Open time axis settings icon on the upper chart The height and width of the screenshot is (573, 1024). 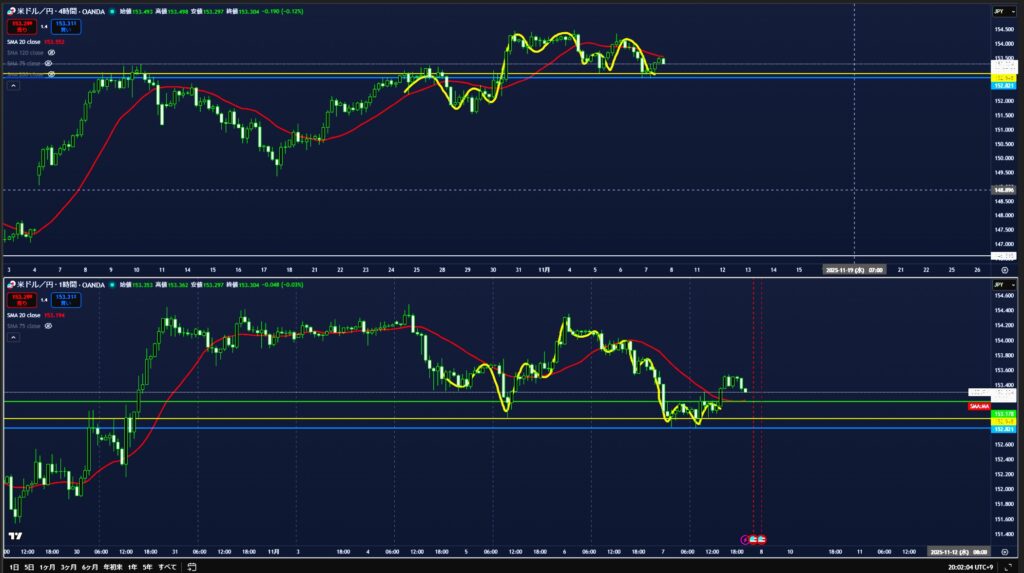point(1004,270)
